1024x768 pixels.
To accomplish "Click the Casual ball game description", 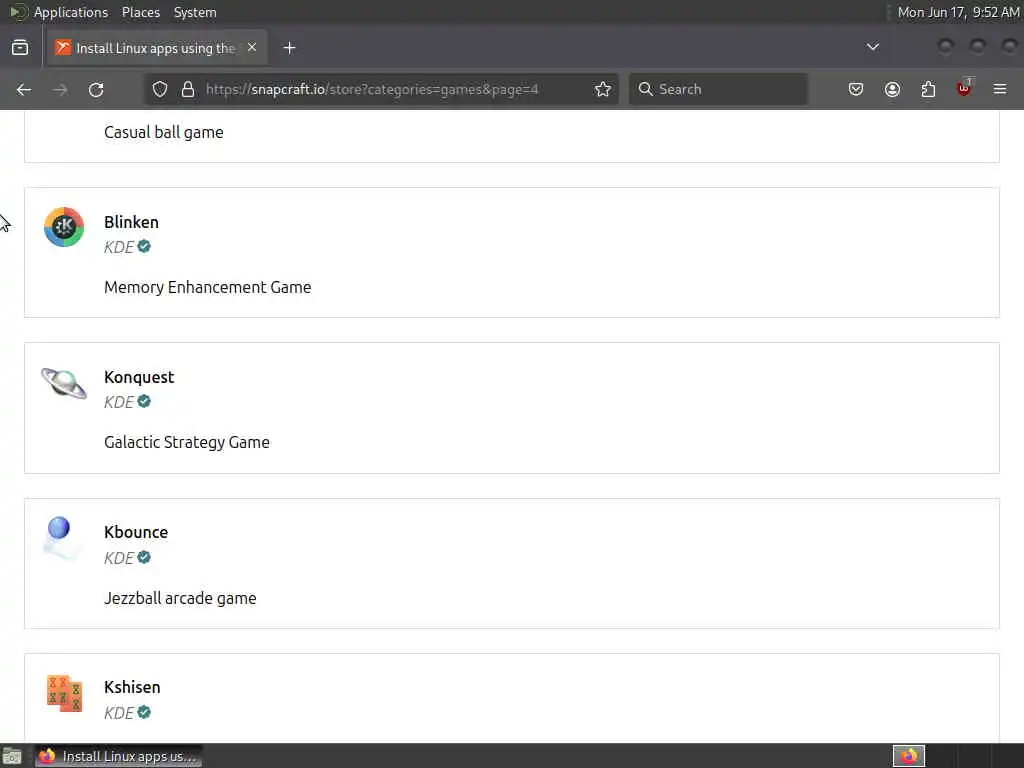I will coord(164,132).
